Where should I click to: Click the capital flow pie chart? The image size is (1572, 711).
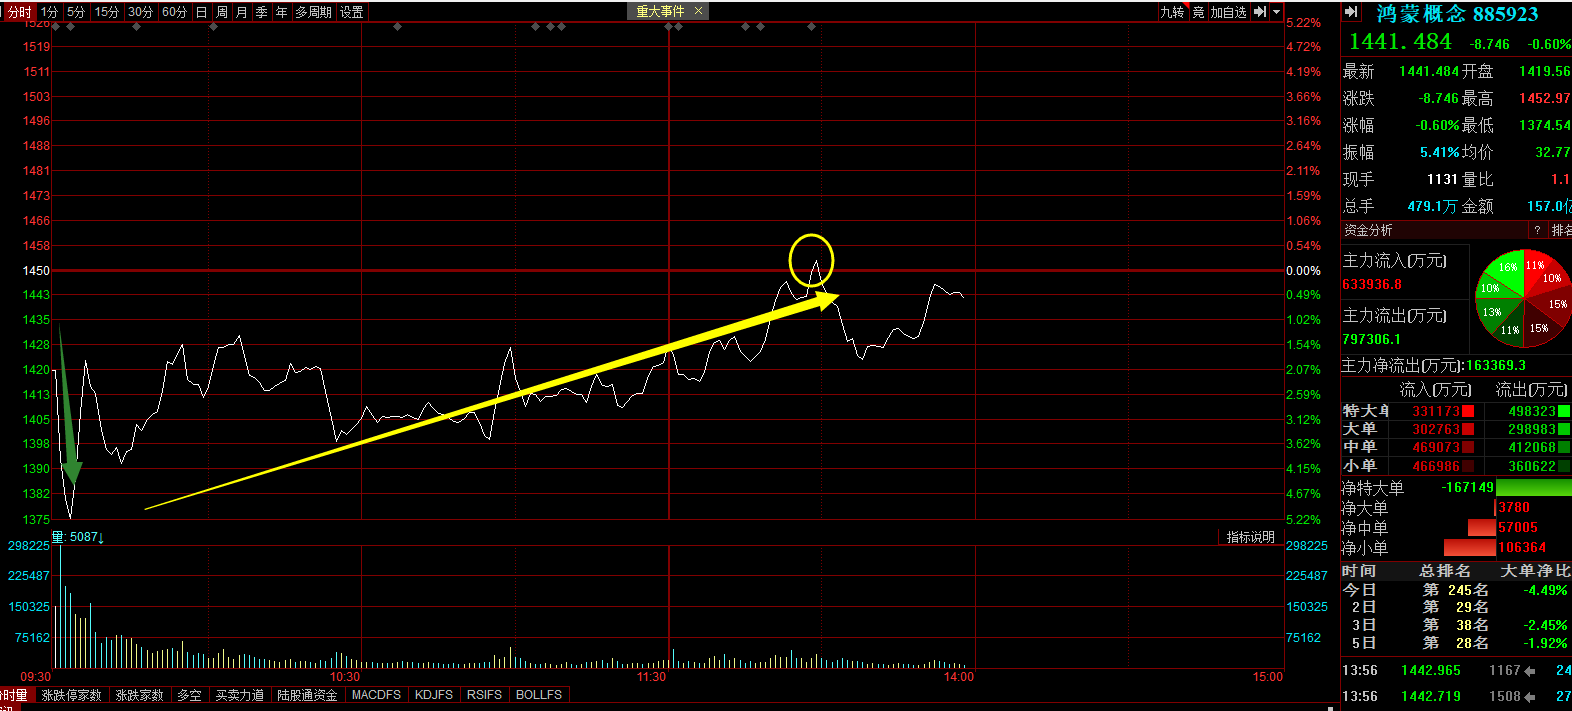pyautogui.click(x=1523, y=297)
